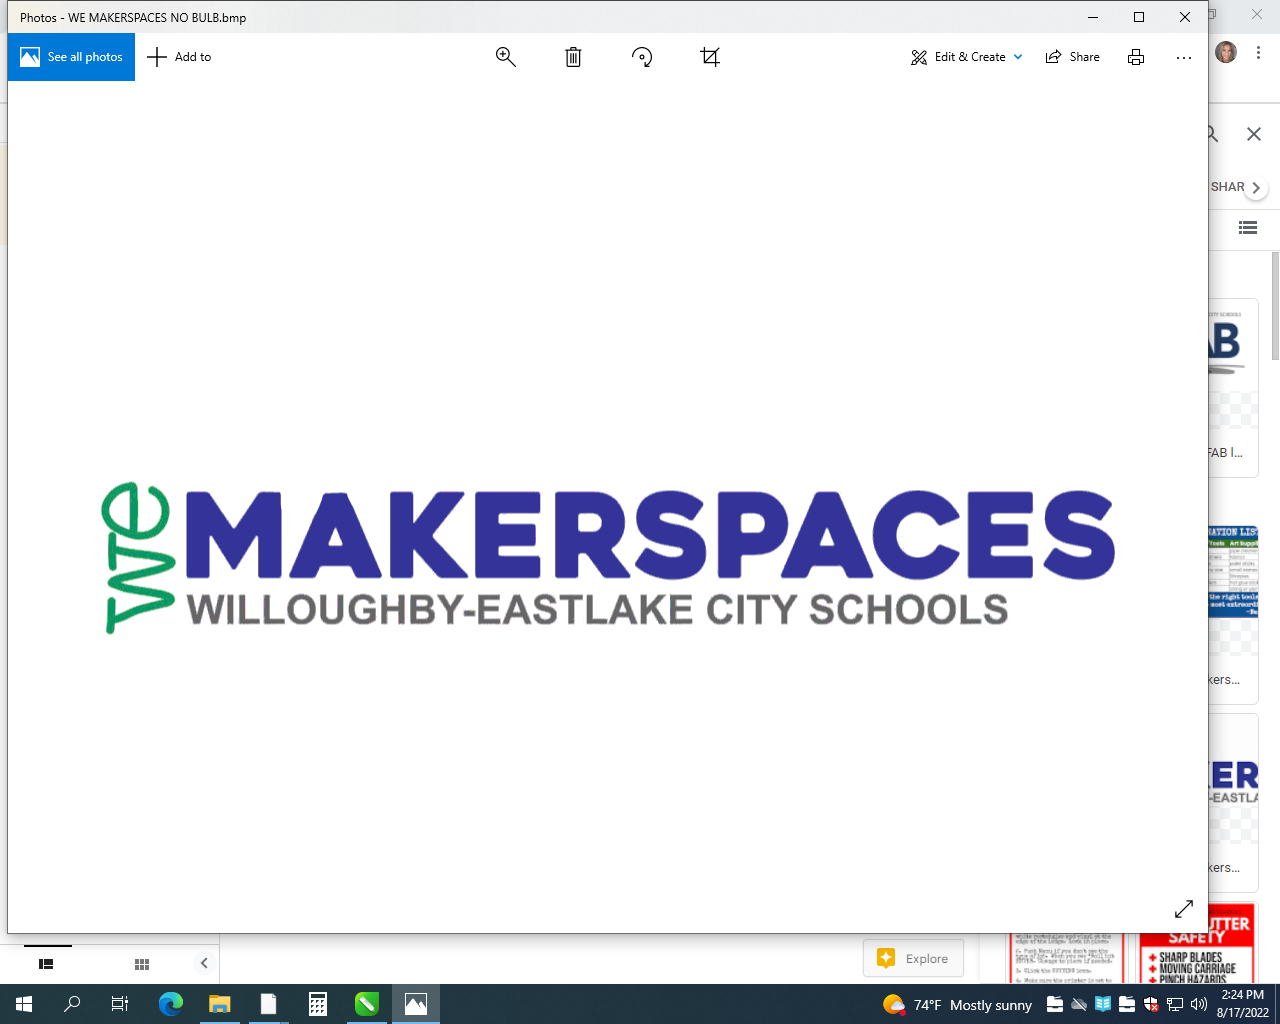
Task: Delete the photo with trash icon
Action: point(573,57)
